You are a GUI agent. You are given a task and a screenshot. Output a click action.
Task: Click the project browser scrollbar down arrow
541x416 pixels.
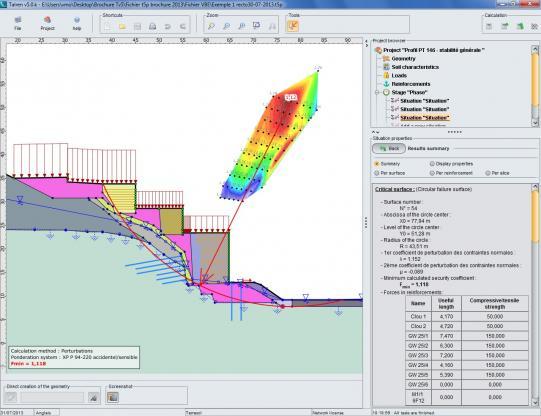[x=535, y=122]
